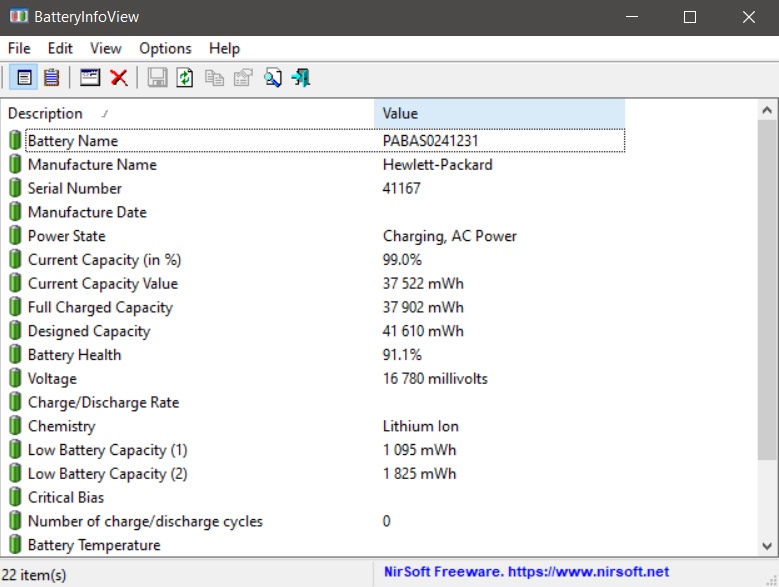
Task: Click the battery icon beside Full Charged Capacity
Action: (x=15, y=307)
